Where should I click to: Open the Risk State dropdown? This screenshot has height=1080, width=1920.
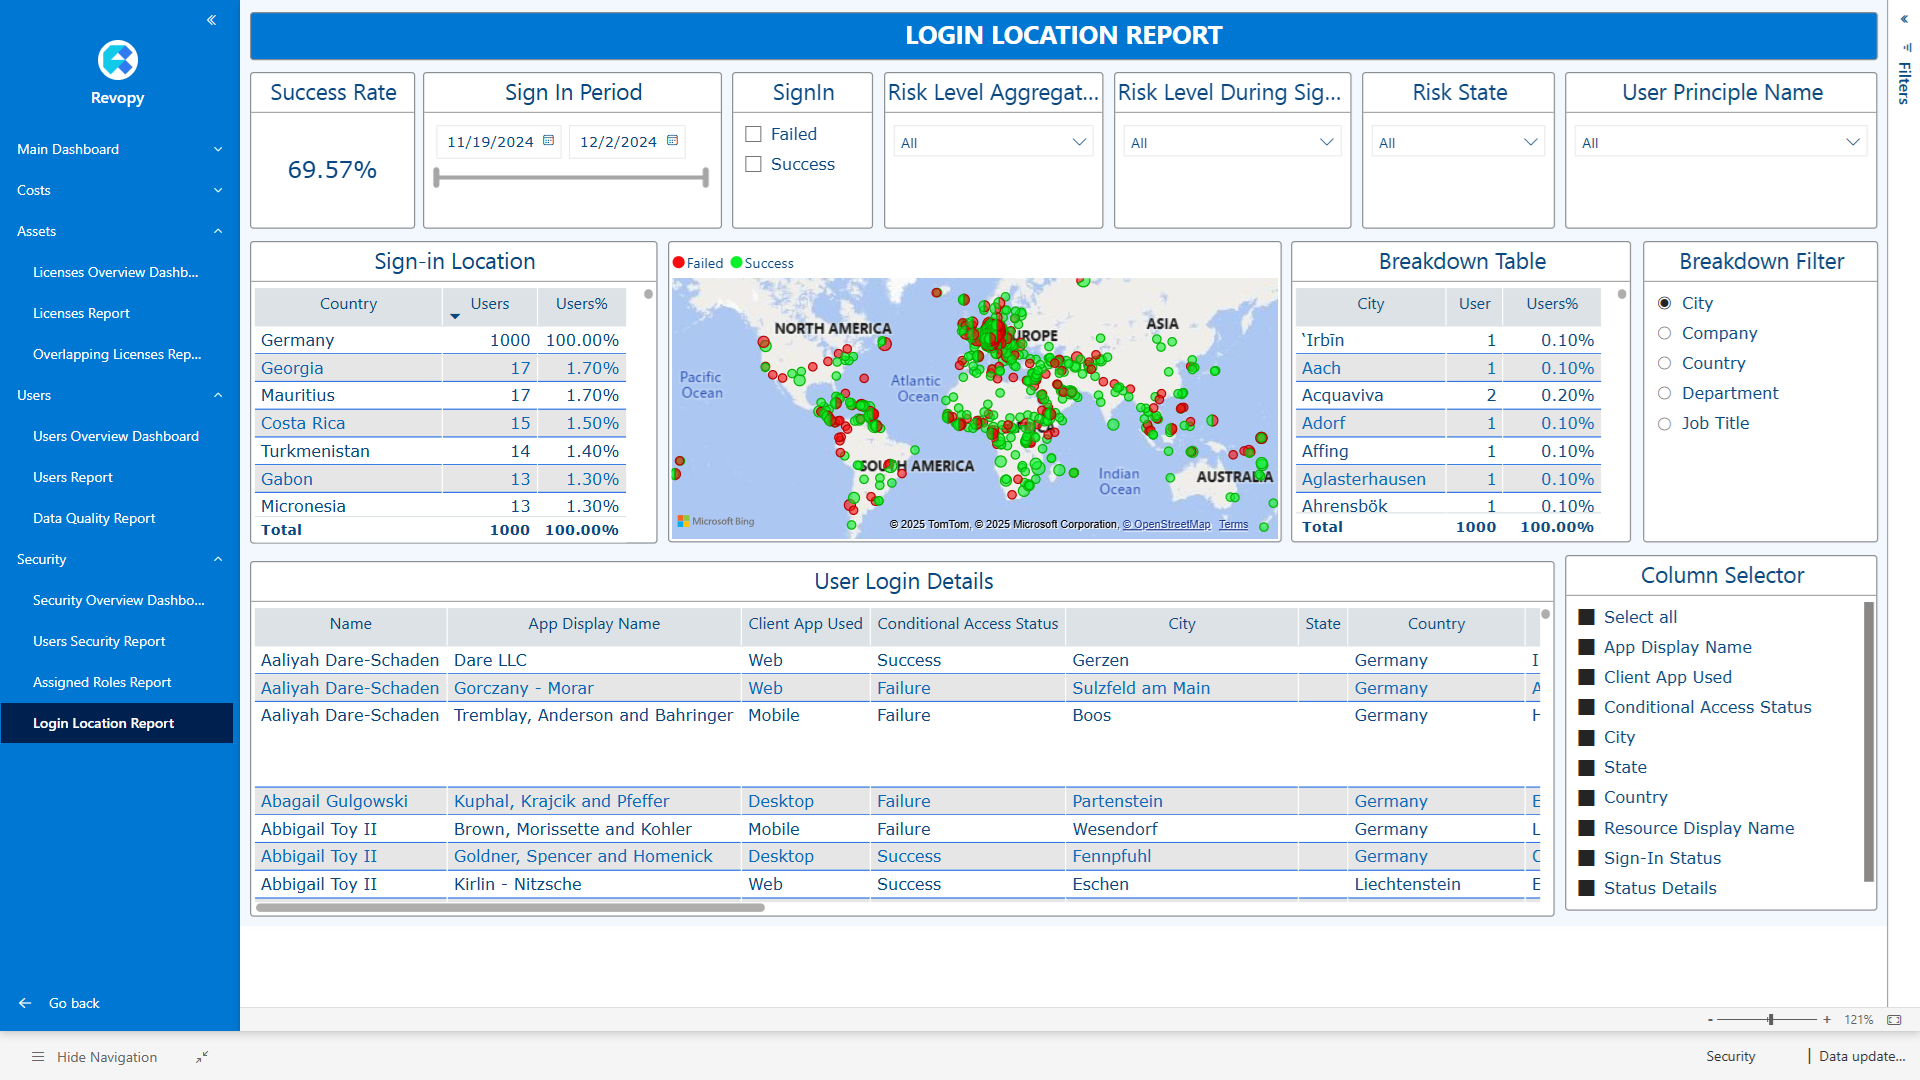pos(1531,141)
